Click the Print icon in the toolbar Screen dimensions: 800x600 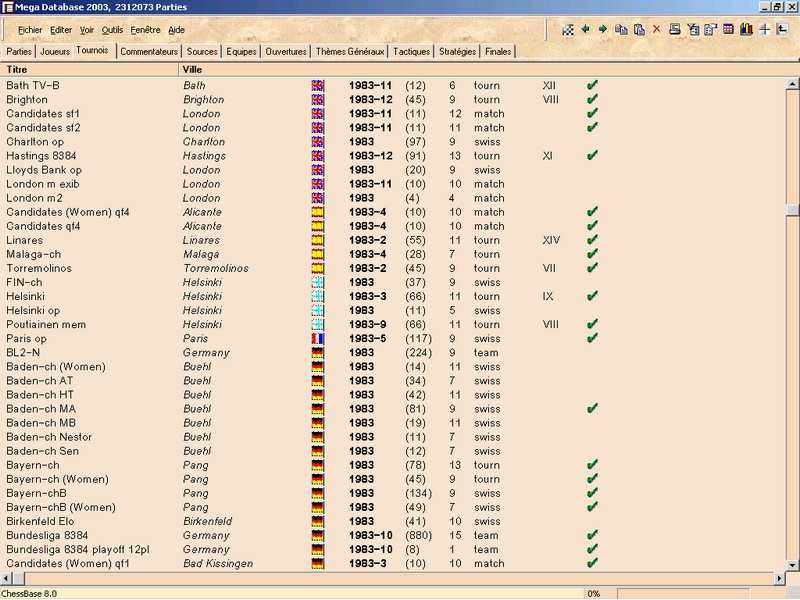674,30
